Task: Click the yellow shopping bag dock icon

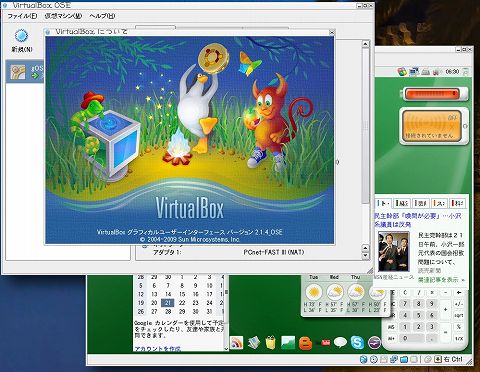Action: 271,342
